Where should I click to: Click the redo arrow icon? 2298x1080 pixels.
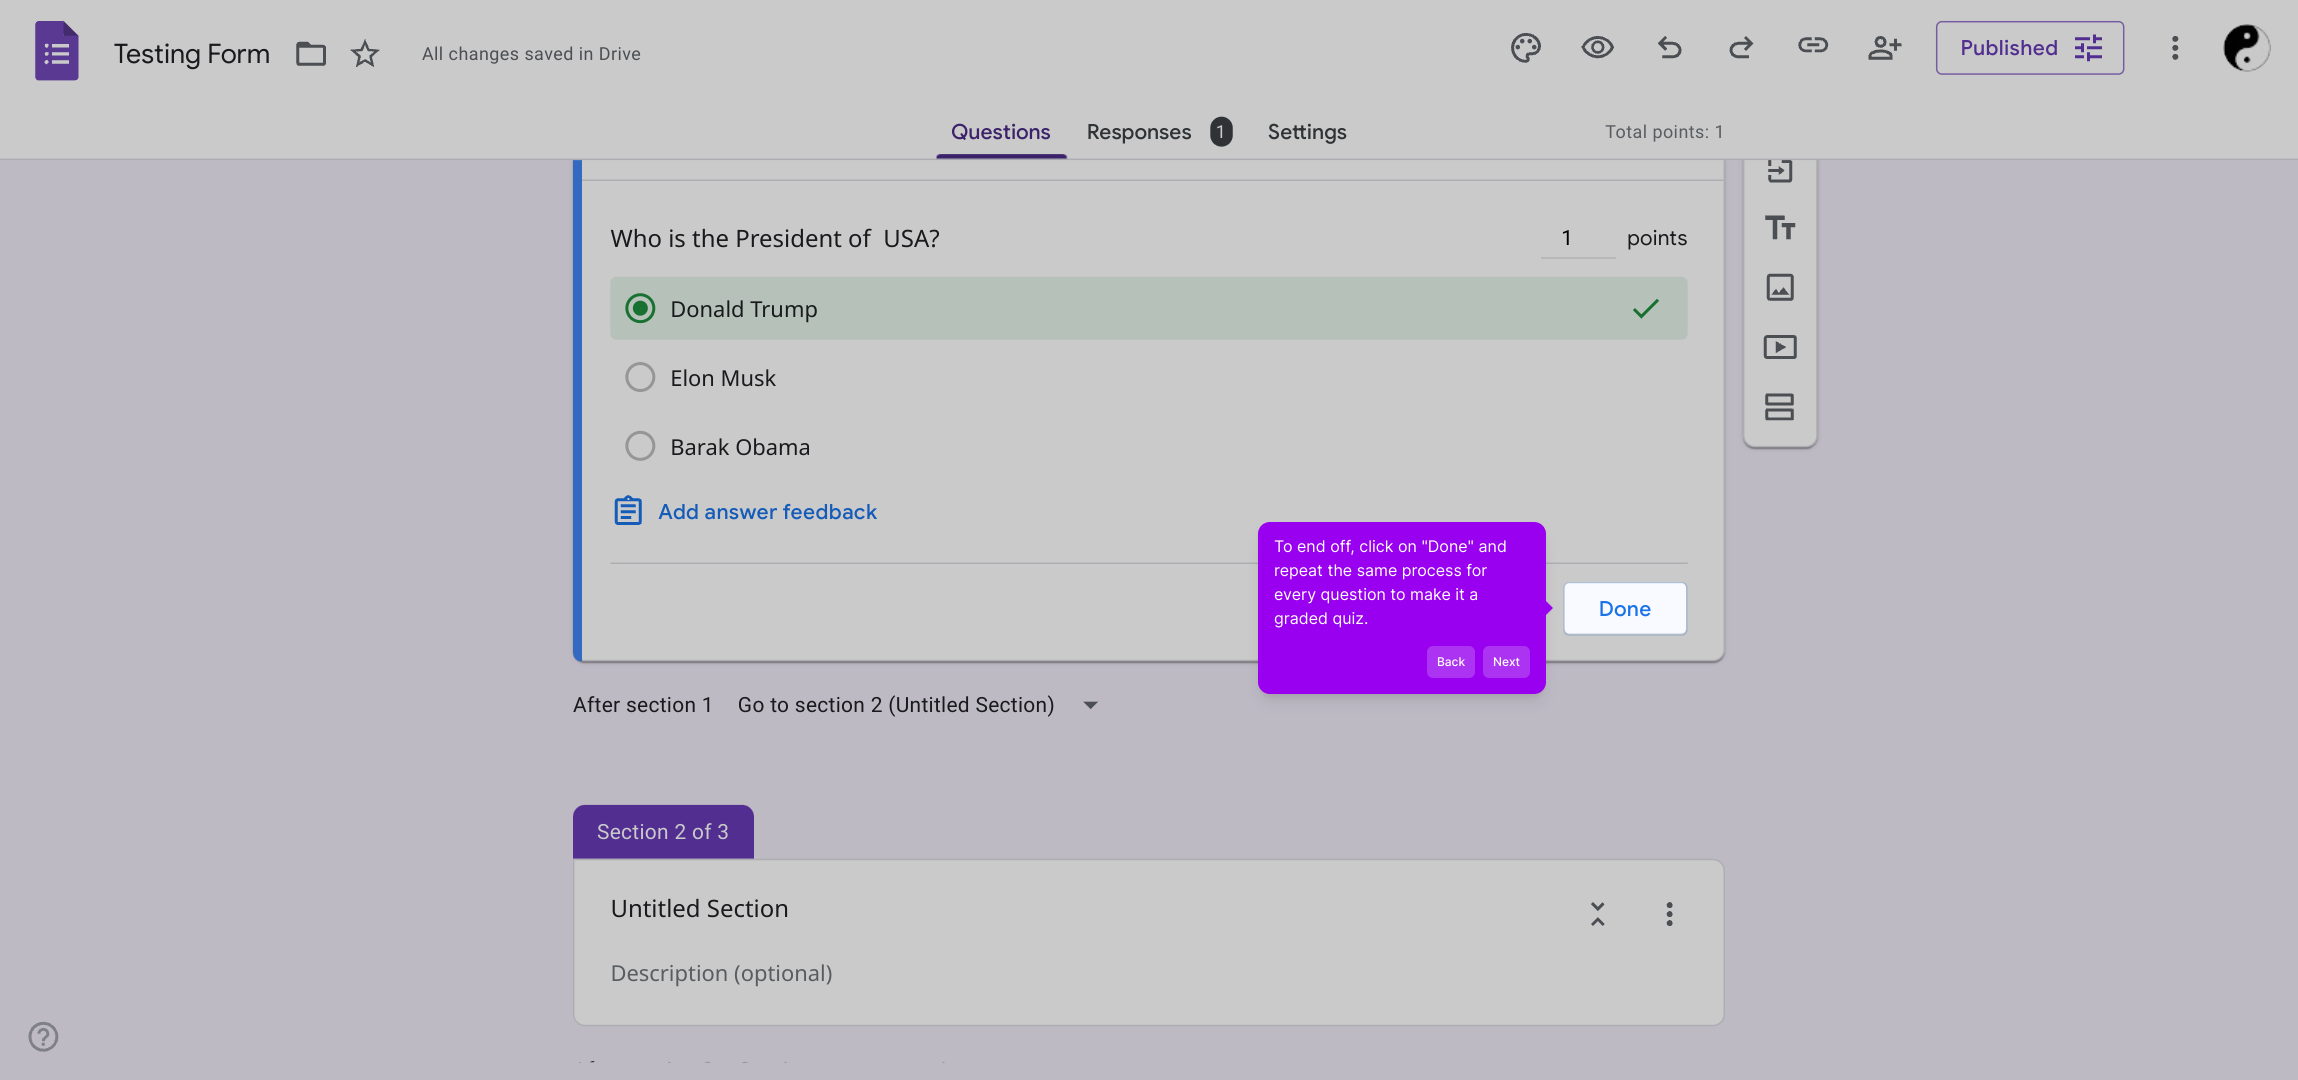[x=1741, y=48]
